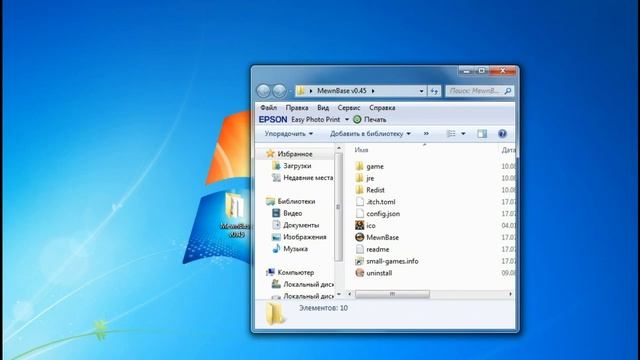Click the MewnBase v0.45 breadcrumb text

[x=342, y=91]
